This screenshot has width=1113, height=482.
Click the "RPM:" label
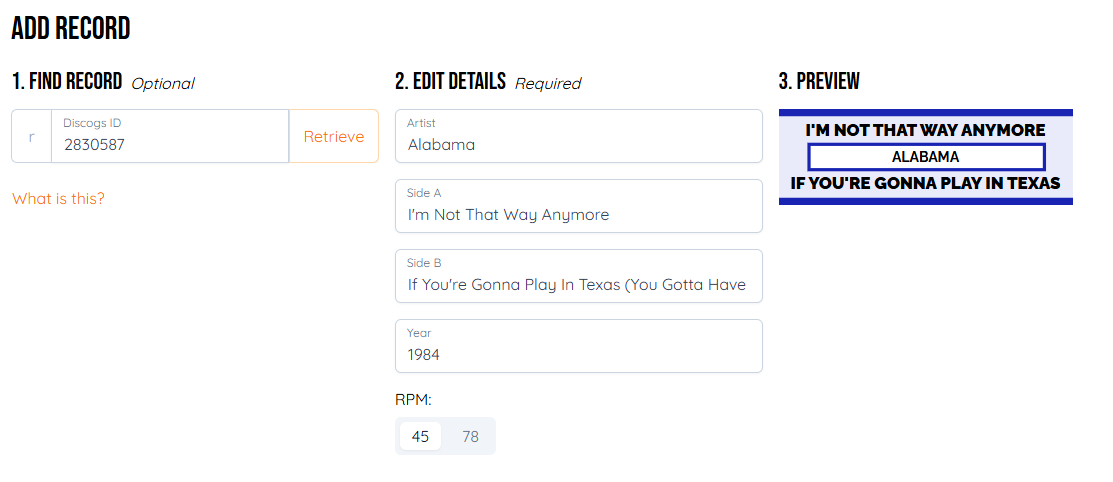click(413, 400)
